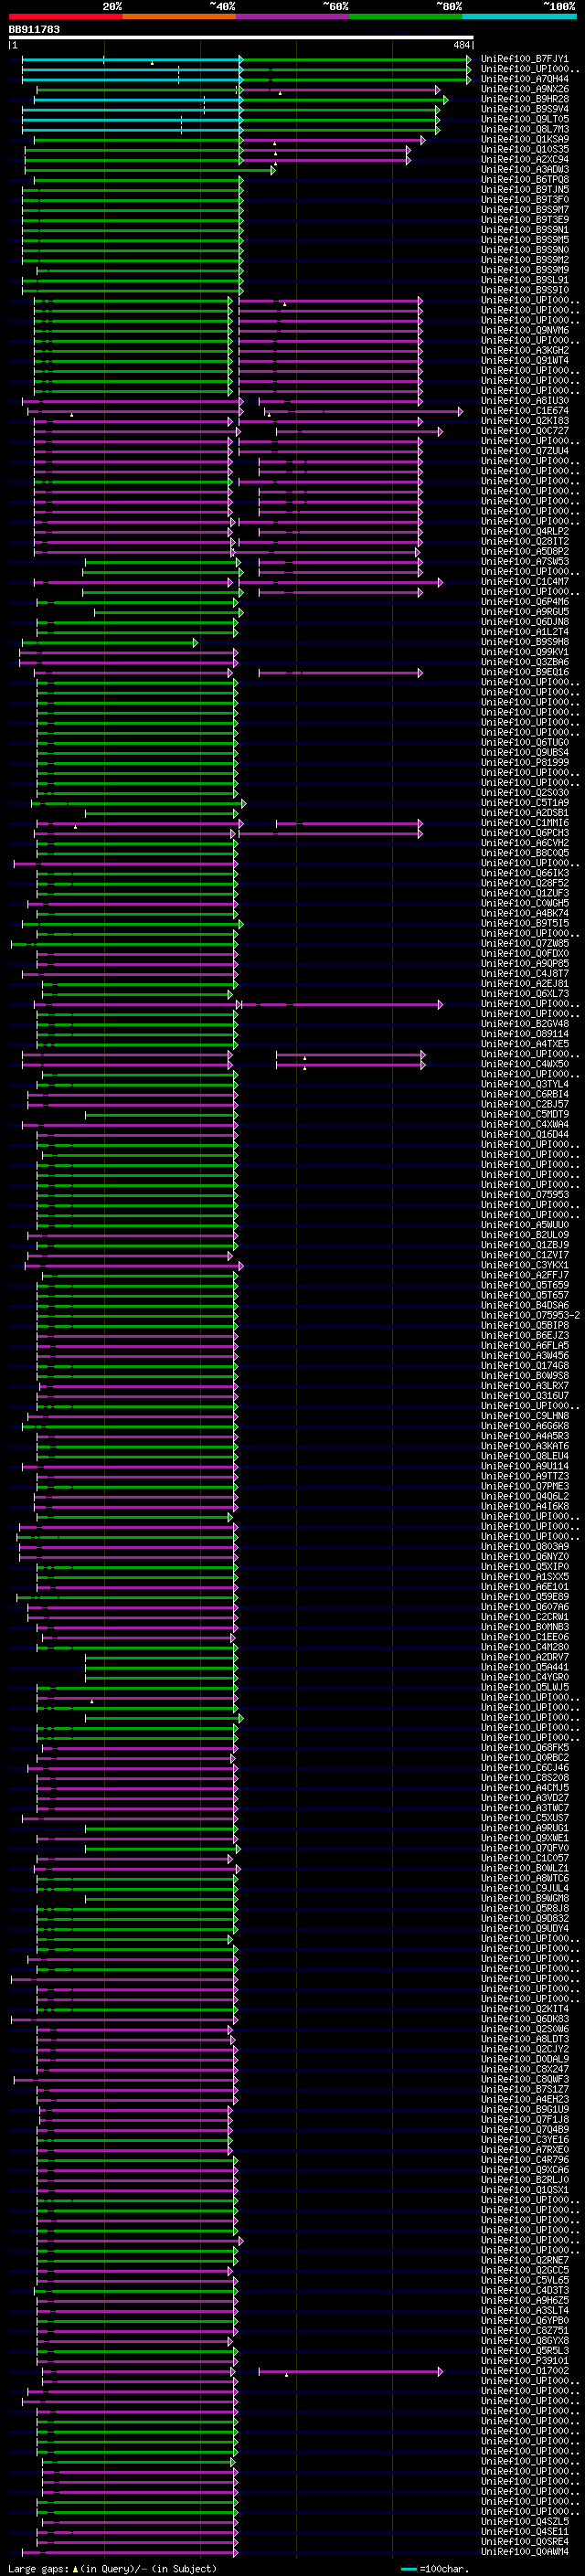Select label UniRef100_Q6YPB0
Screen dimensions: 585x2576
pos(524,2320)
